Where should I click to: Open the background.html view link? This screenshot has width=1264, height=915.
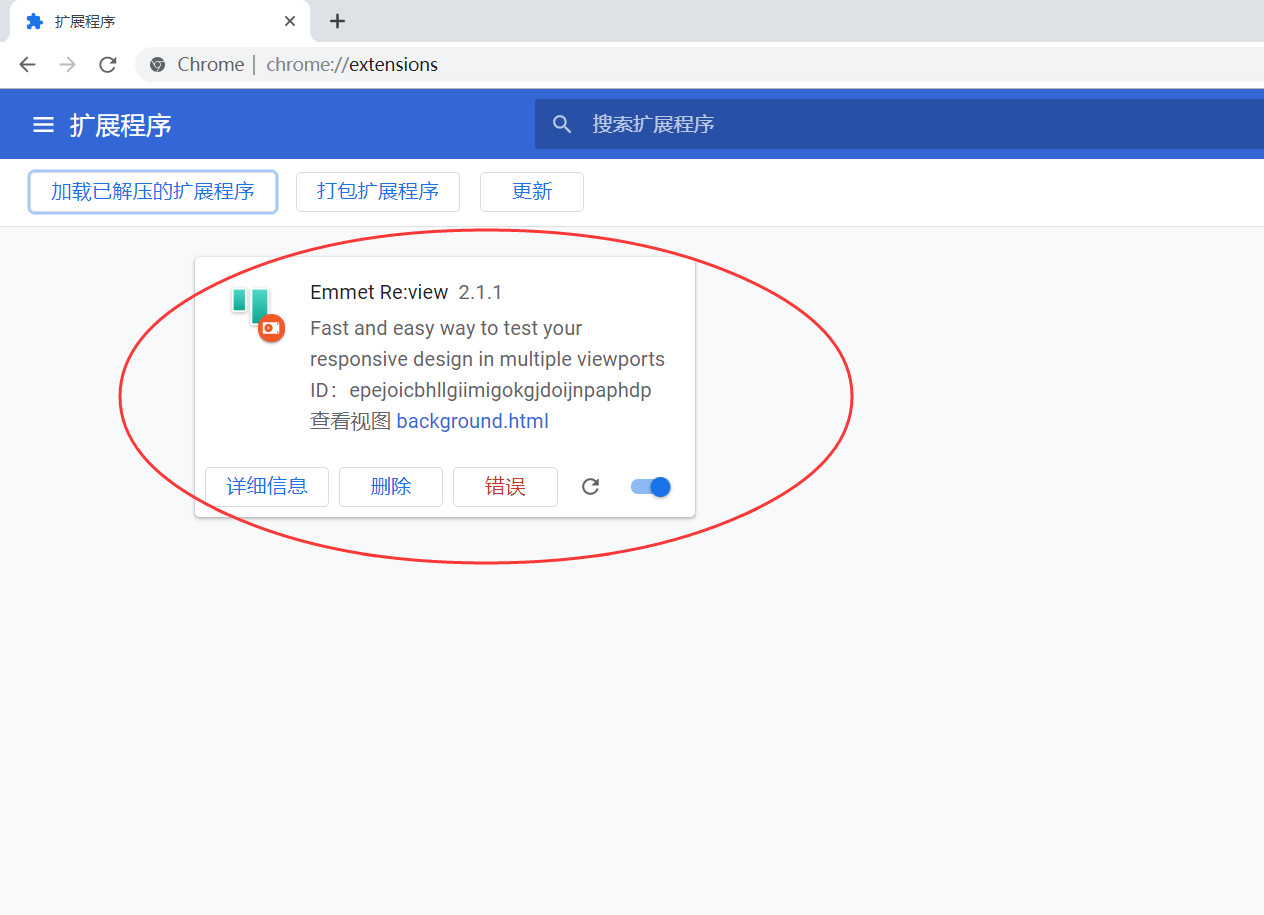tap(472, 420)
